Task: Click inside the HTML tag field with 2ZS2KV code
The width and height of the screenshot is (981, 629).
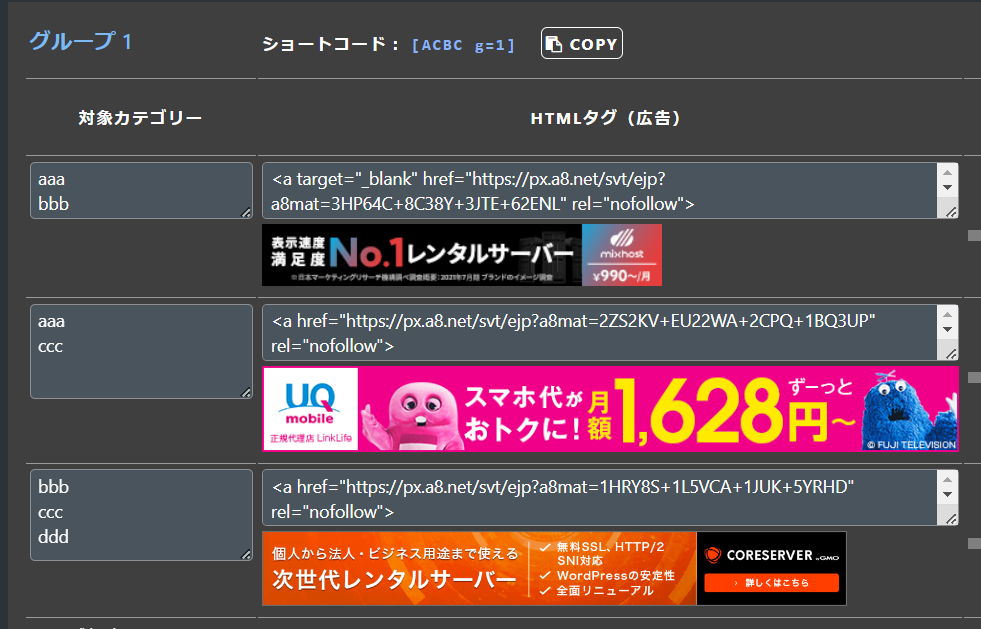Action: pyautogui.click(x=600, y=333)
